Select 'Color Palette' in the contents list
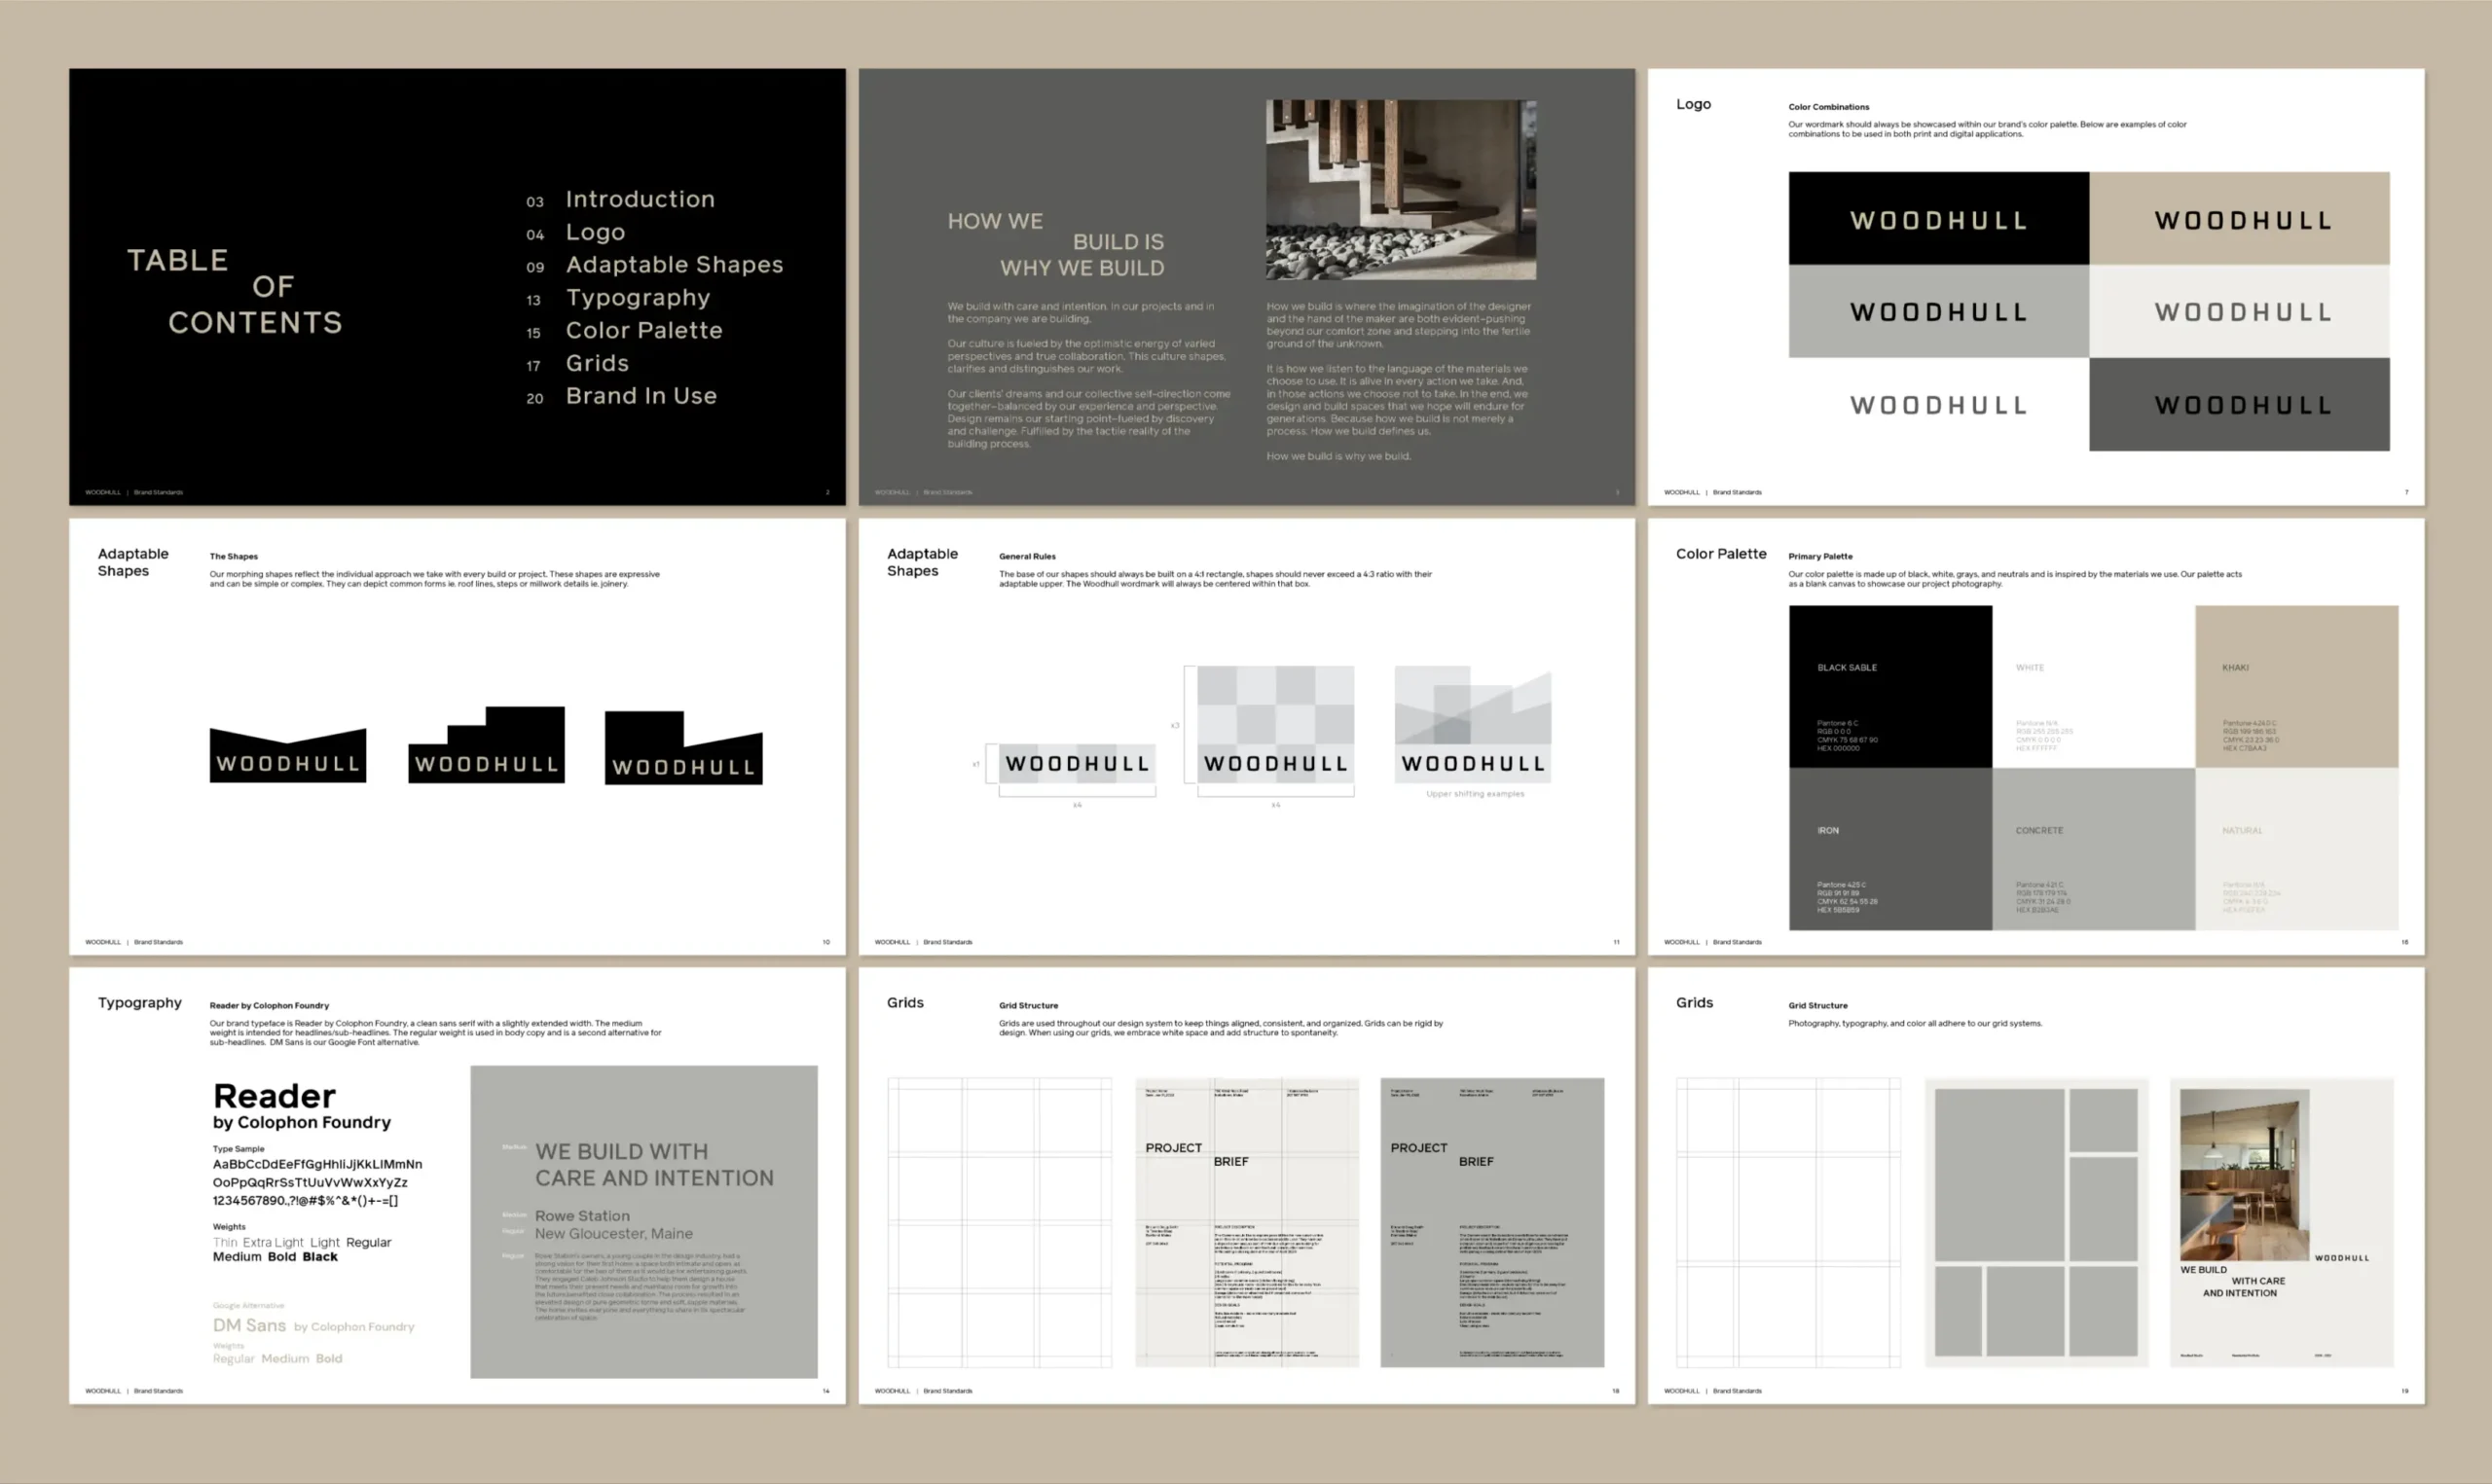The height and width of the screenshot is (1484, 2492). coord(644,330)
